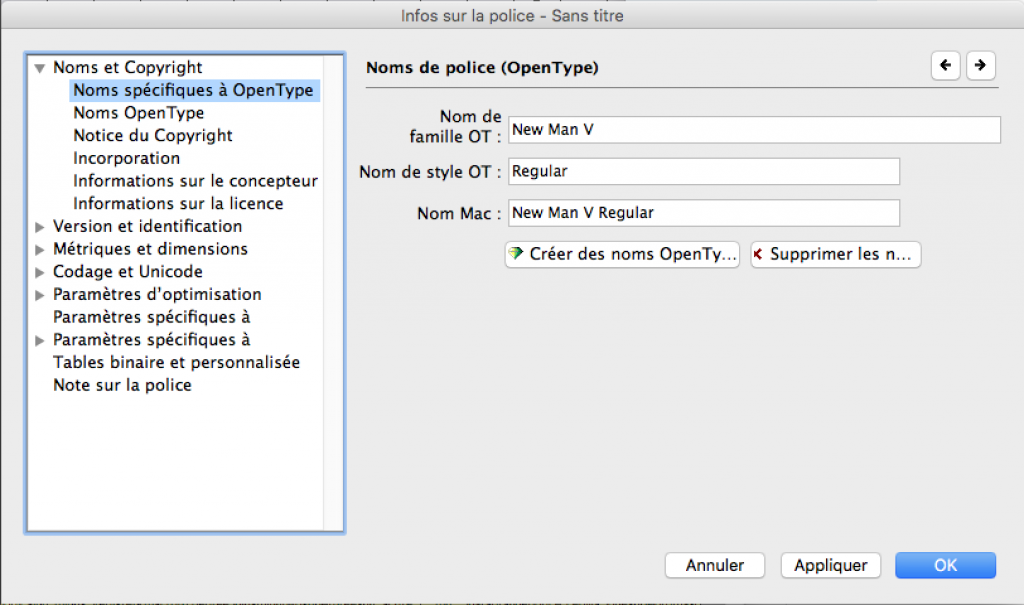Collapse the Noms et Copyright section

40,69
